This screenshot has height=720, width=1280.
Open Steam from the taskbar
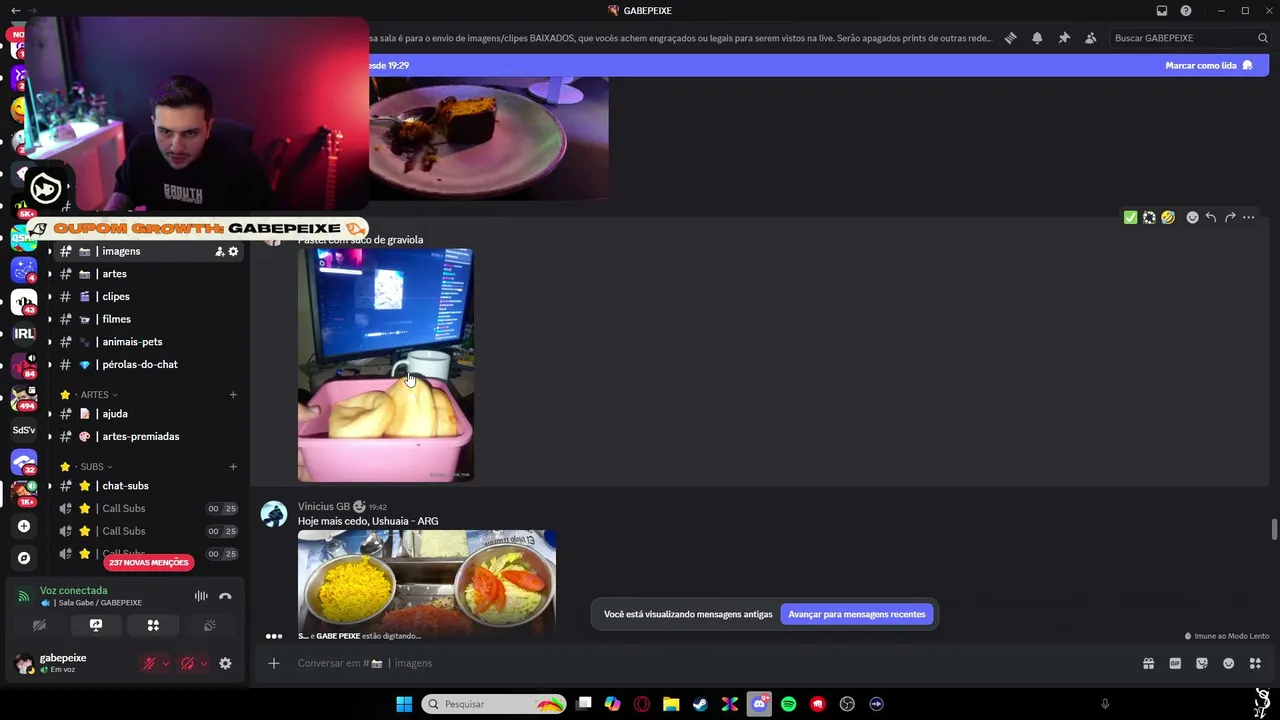point(700,704)
